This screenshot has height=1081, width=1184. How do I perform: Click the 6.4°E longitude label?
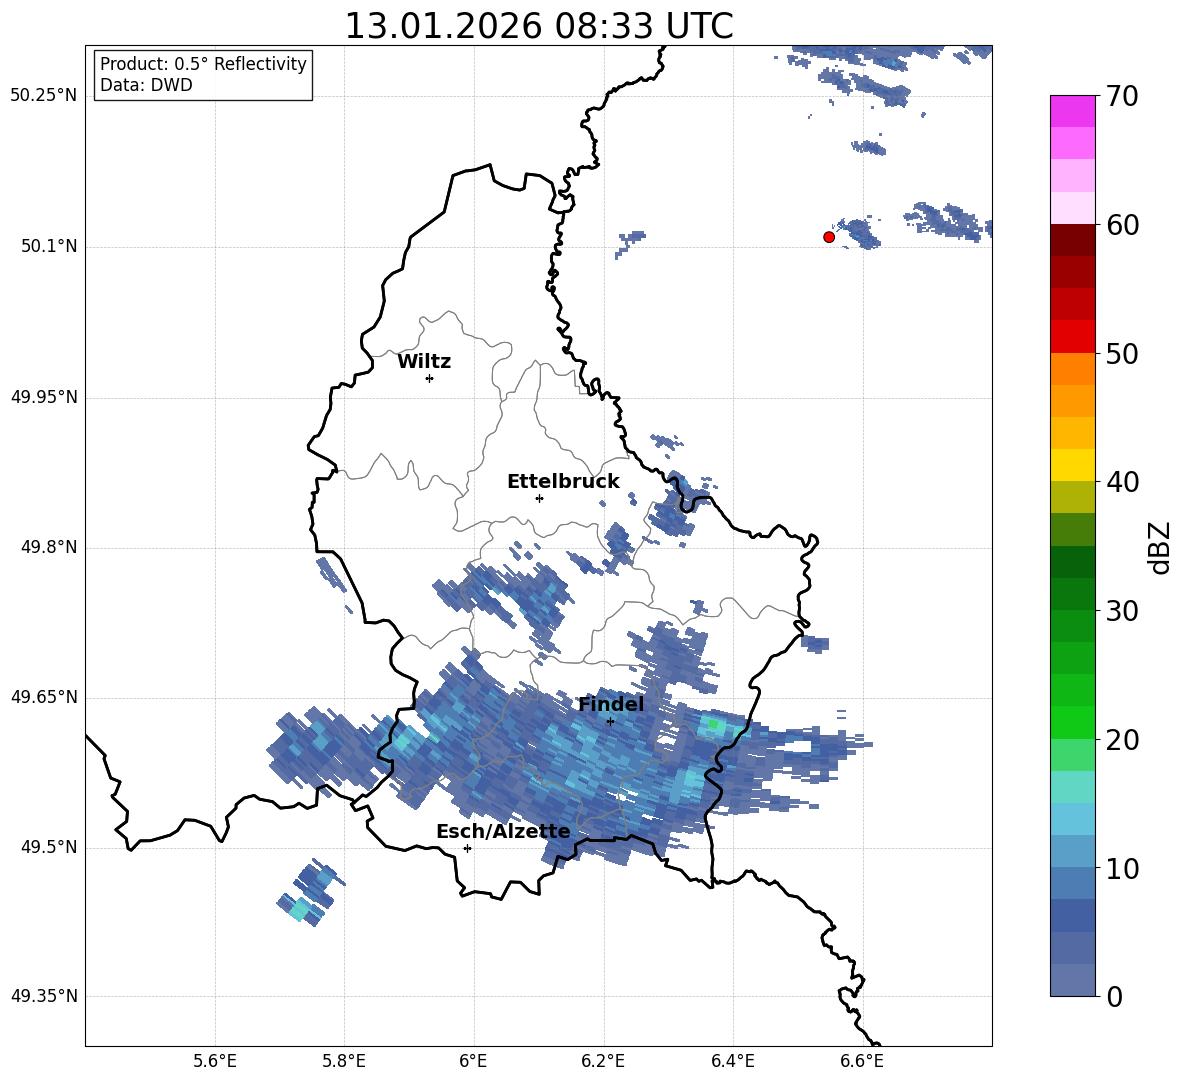pyautogui.click(x=732, y=1061)
